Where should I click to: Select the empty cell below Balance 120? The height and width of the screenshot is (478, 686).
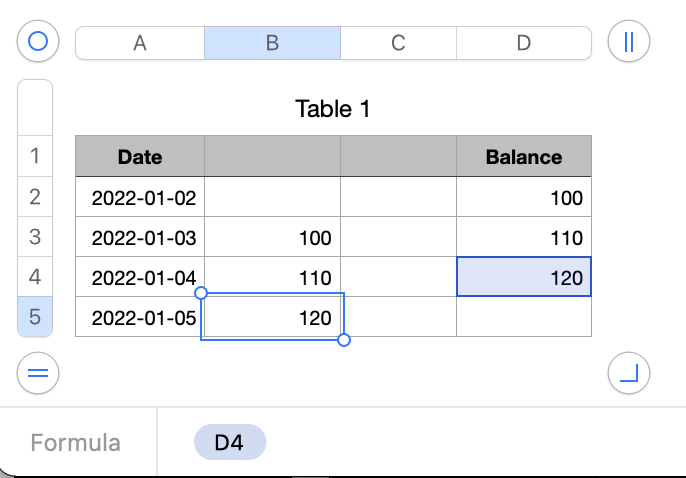tap(524, 317)
